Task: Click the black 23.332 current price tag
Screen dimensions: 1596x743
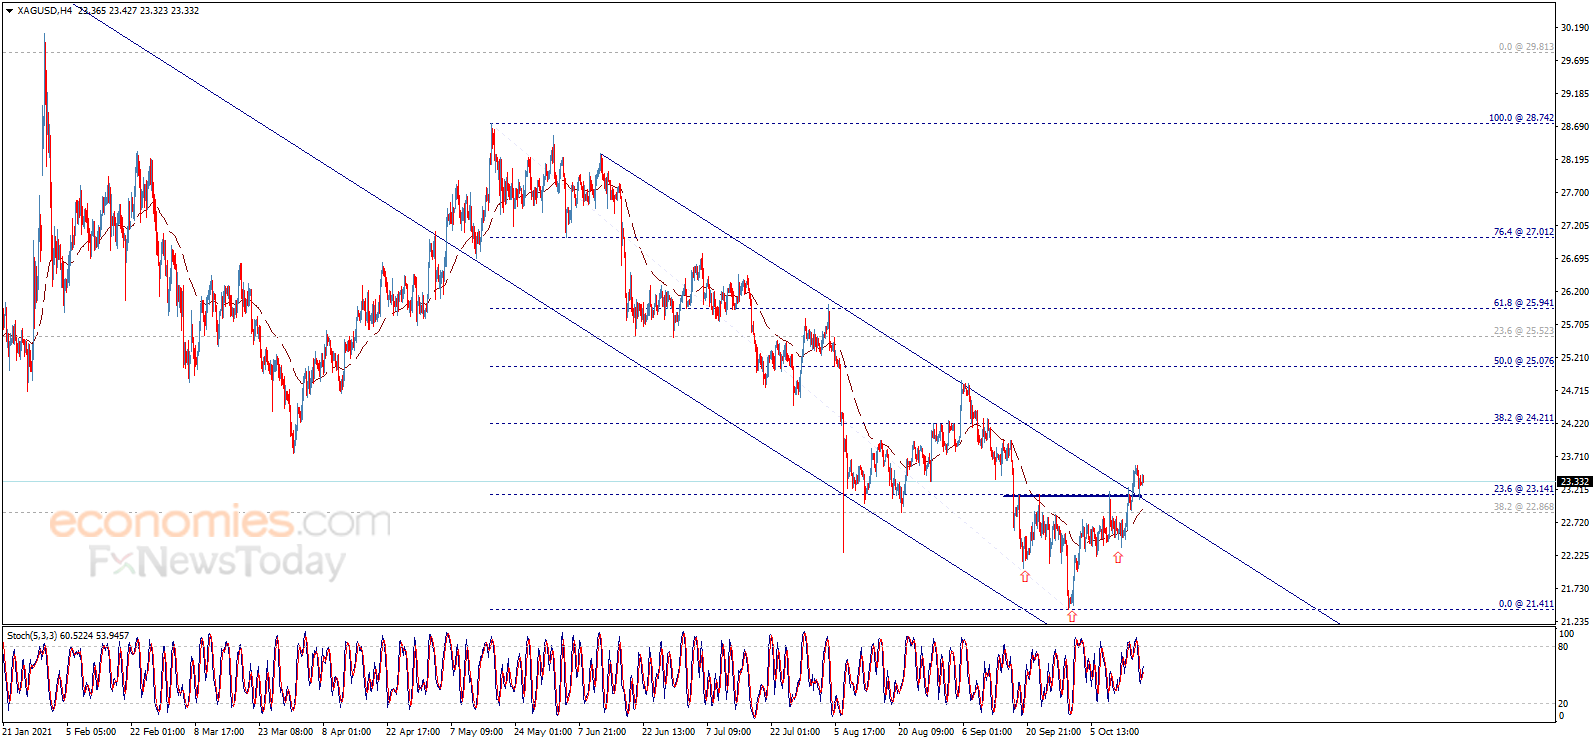Action: click(1574, 482)
